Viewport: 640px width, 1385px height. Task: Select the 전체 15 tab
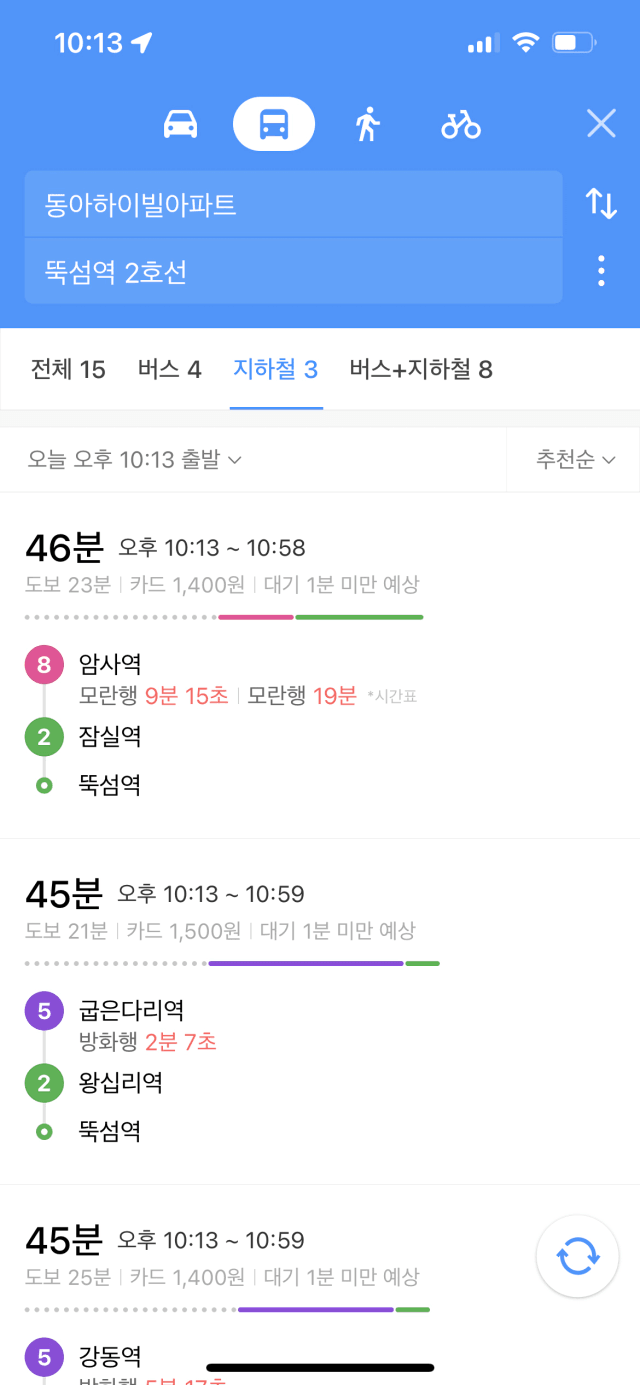pyautogui.click(x=68, y=370)
